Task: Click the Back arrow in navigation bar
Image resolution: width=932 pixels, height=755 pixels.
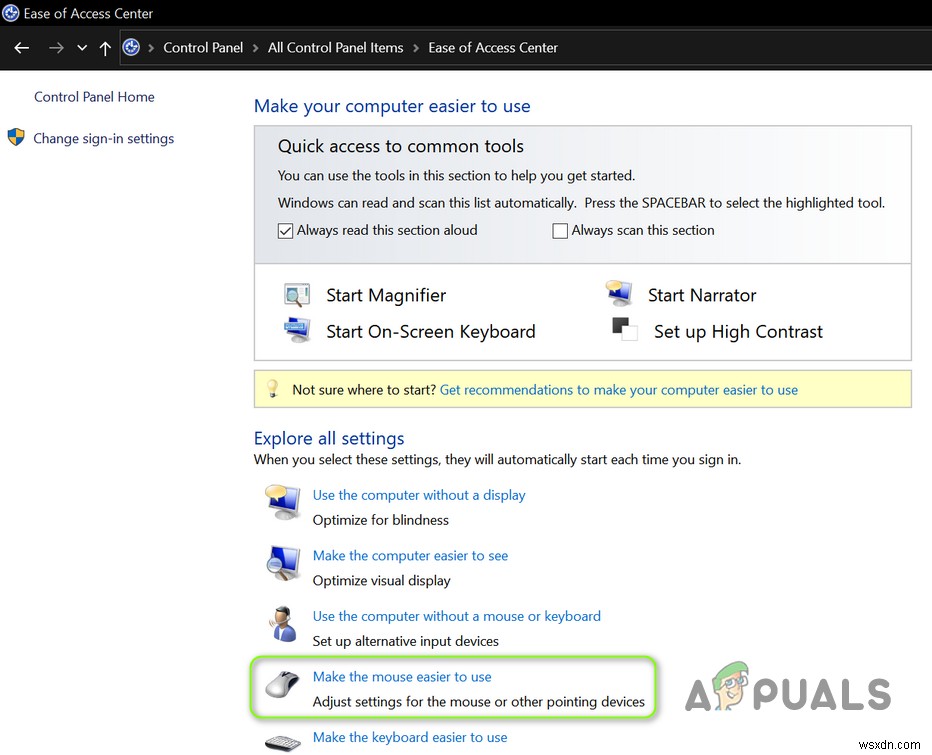Action: click(x=22, y=48)
